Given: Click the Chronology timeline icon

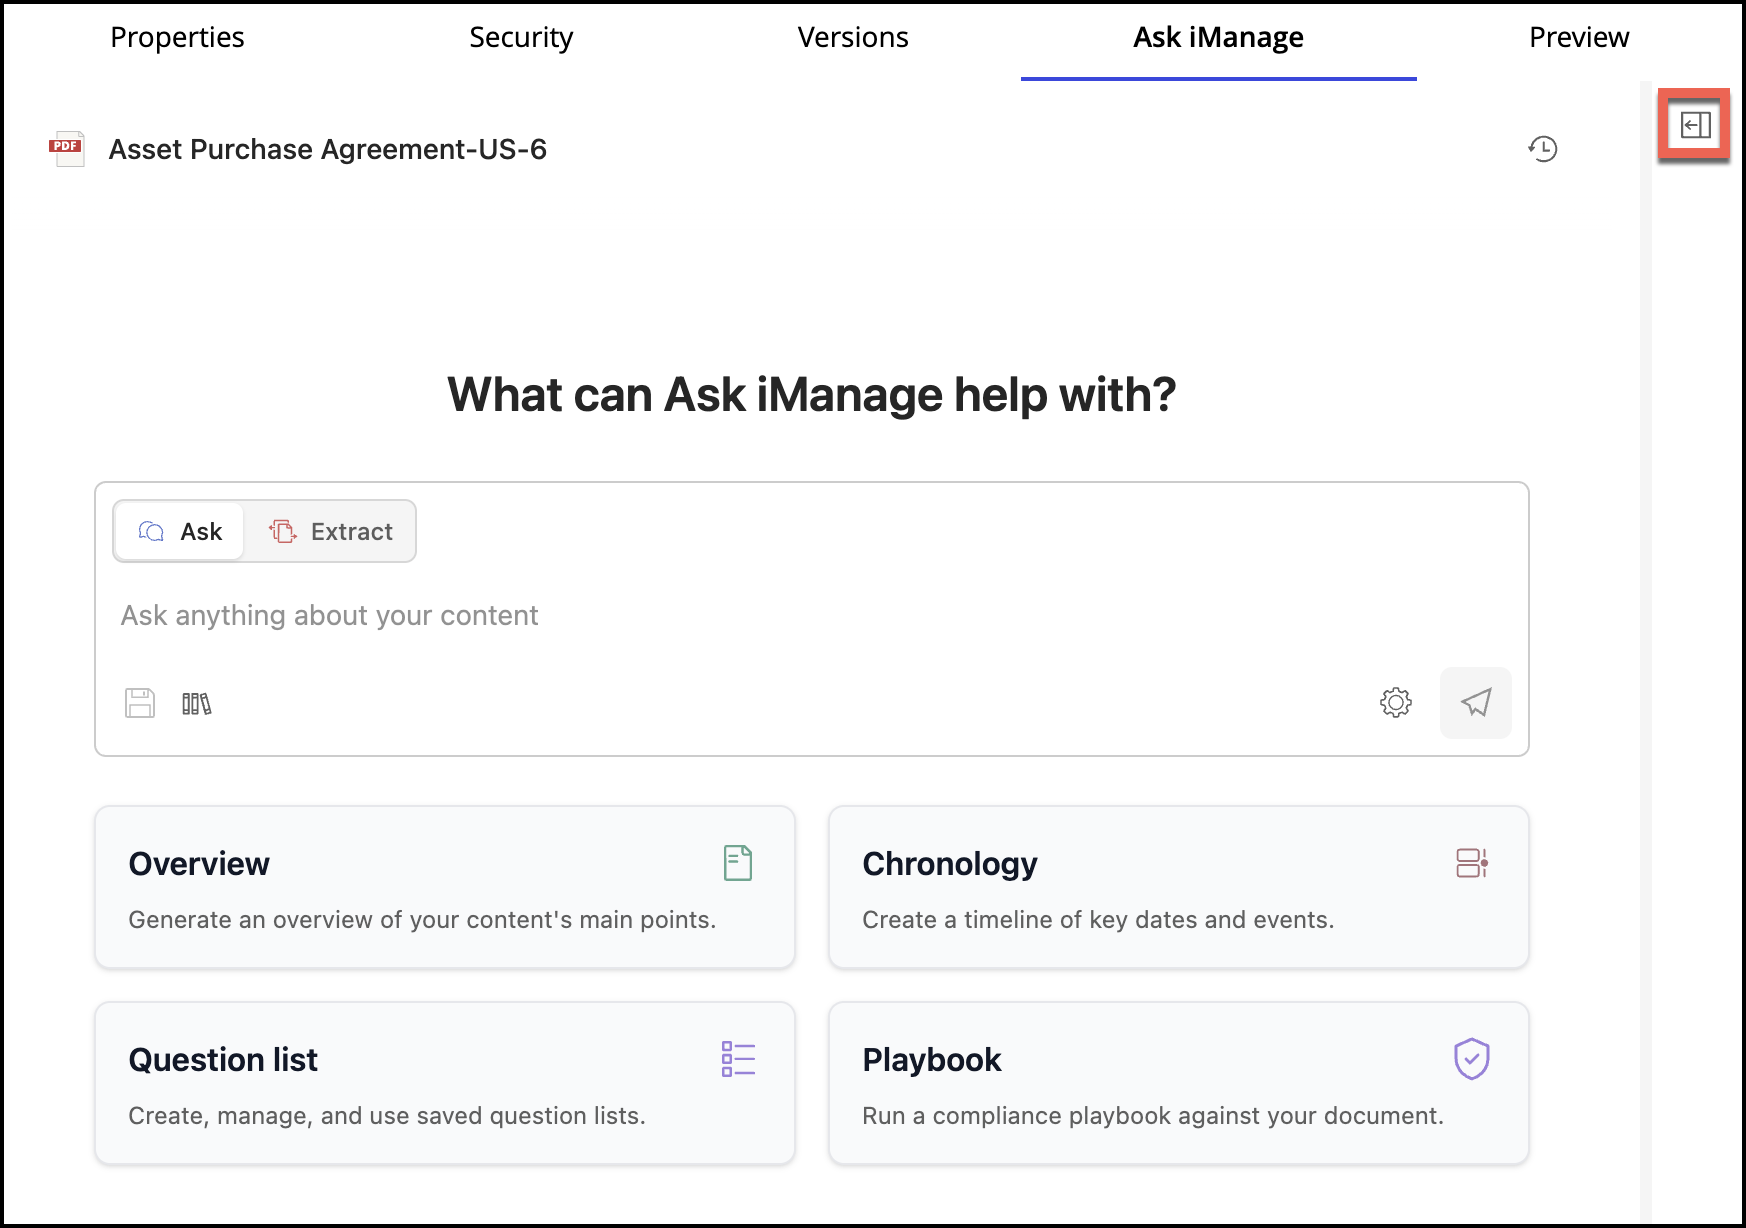Looking at the screenshot, I should pos(1472,863).
